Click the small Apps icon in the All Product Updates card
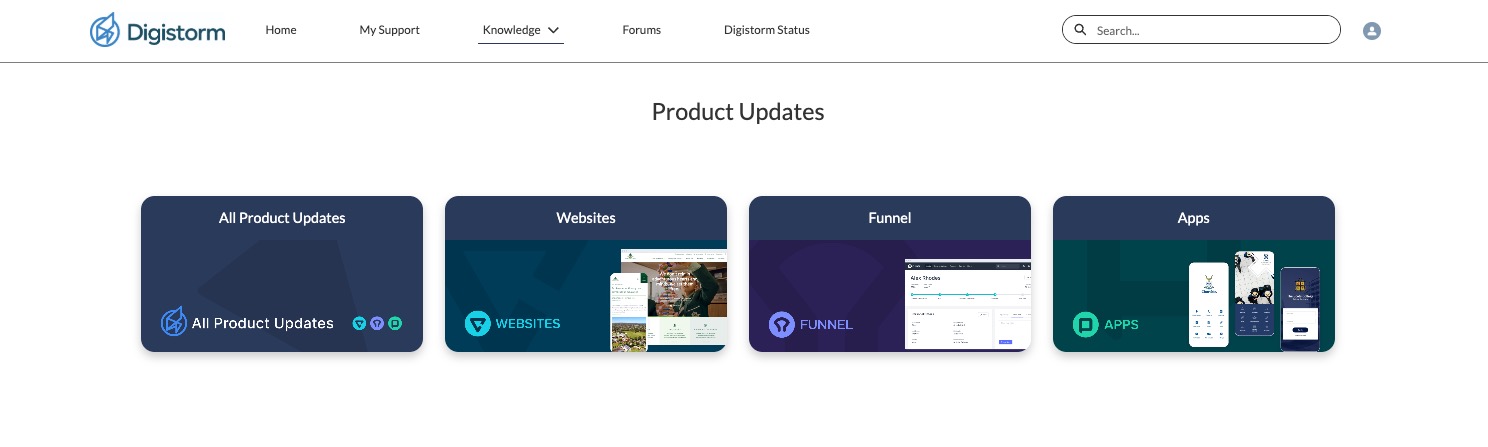Viewport: 1488px width, 447px height. pyautogui.click(x=395, y=323)
